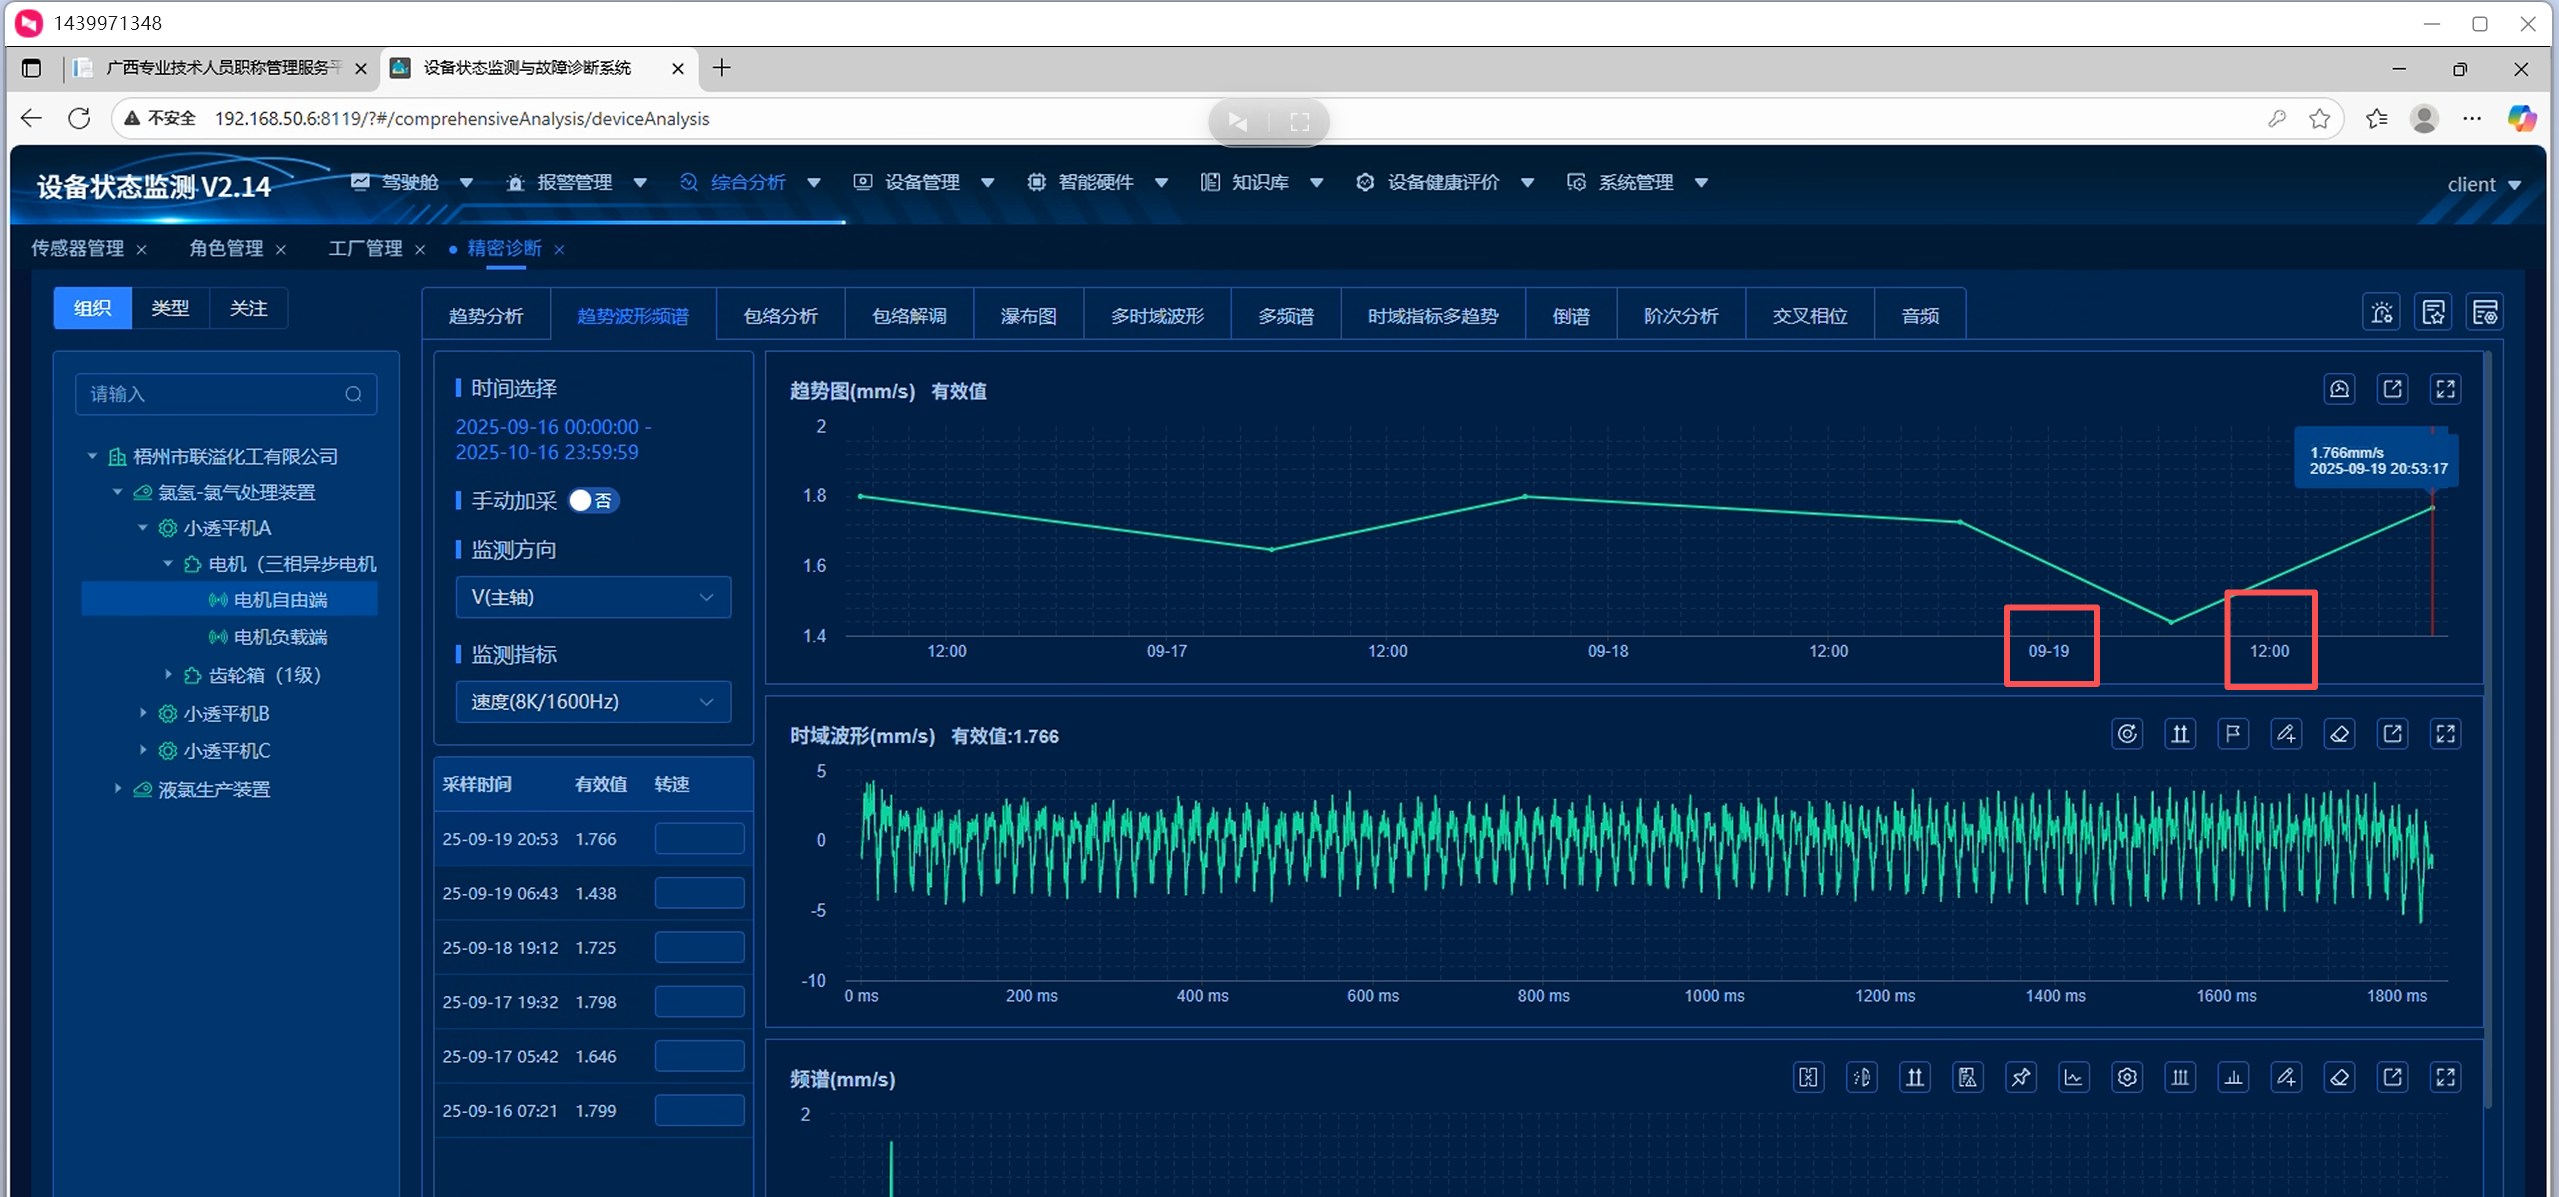
Task: Toggle the double-cursor icon on the time waveform
Action: (x=2180, y=734)
